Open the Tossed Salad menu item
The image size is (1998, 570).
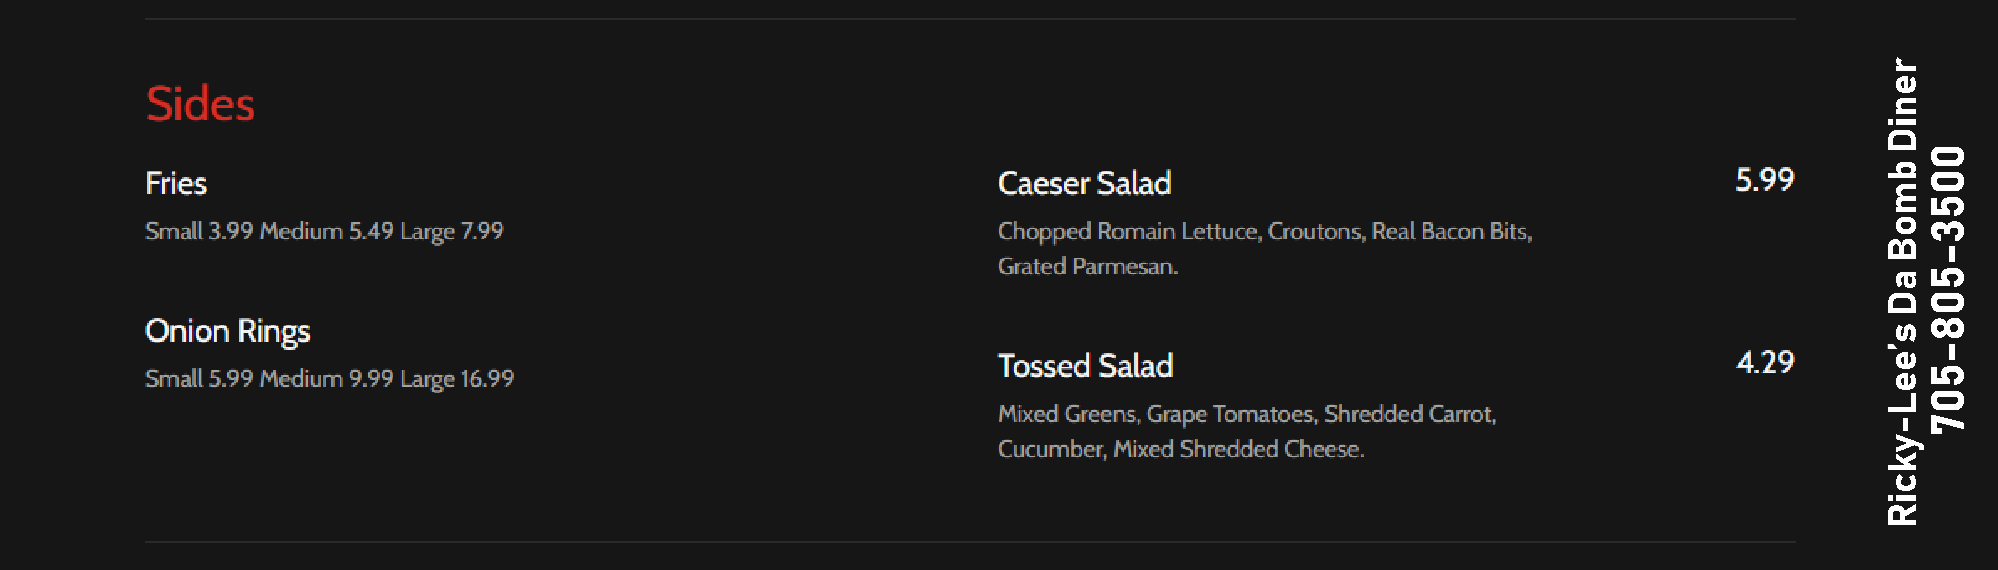click(1085, 366)
